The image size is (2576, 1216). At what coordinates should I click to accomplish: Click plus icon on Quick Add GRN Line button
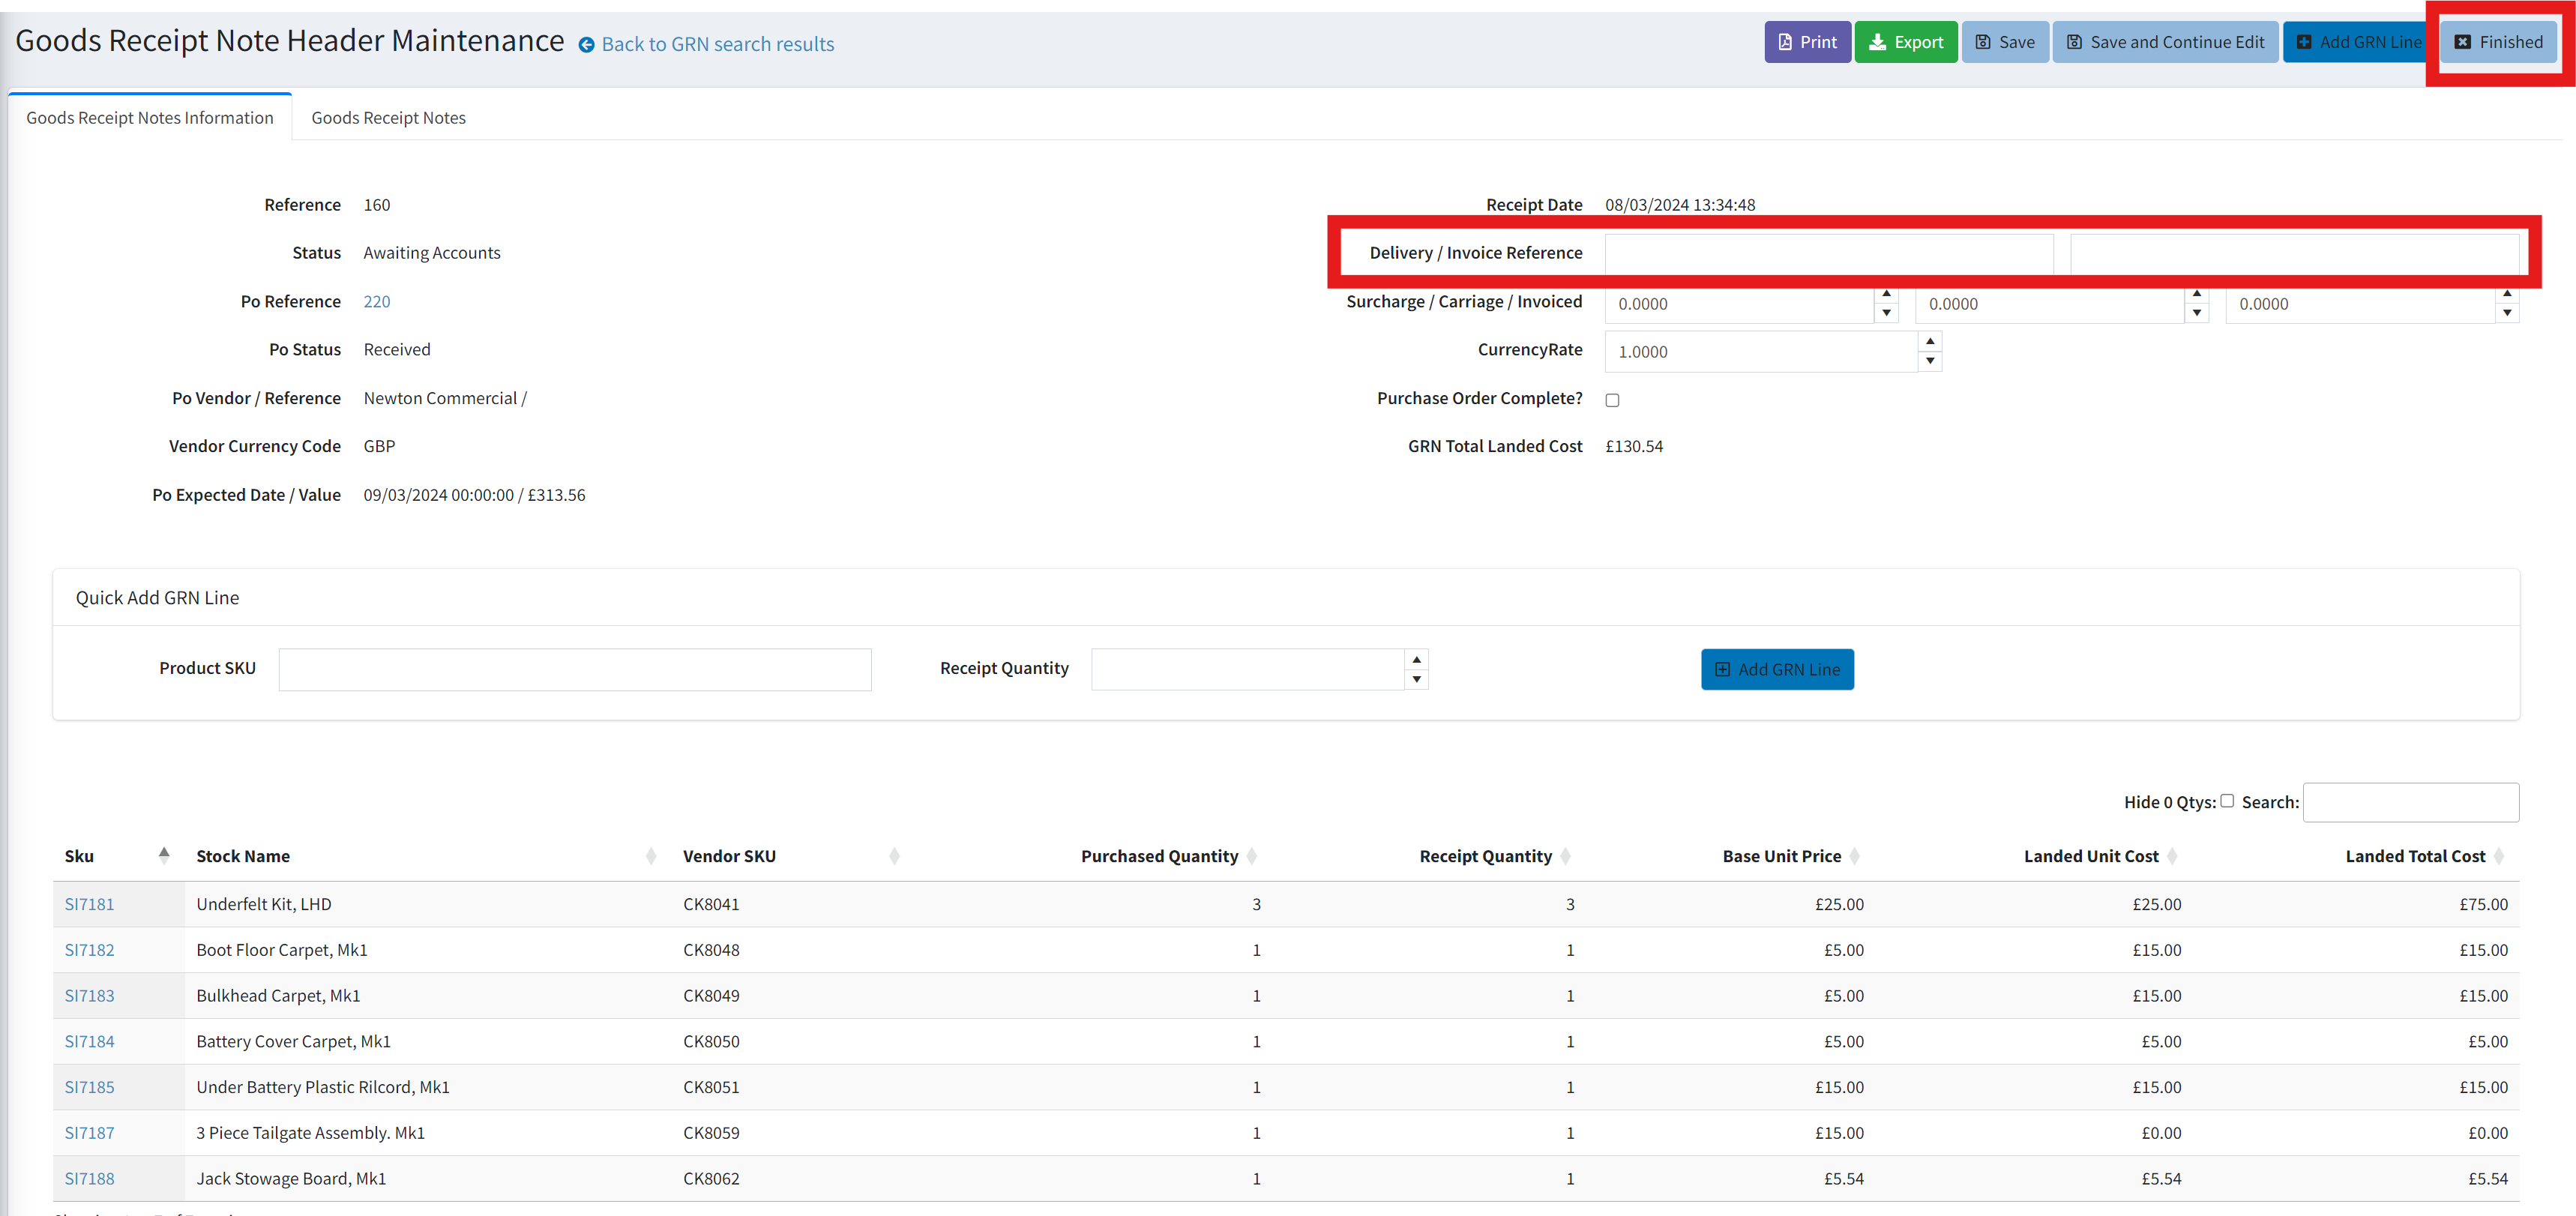pyautogui.click(x=1723, y=669)
